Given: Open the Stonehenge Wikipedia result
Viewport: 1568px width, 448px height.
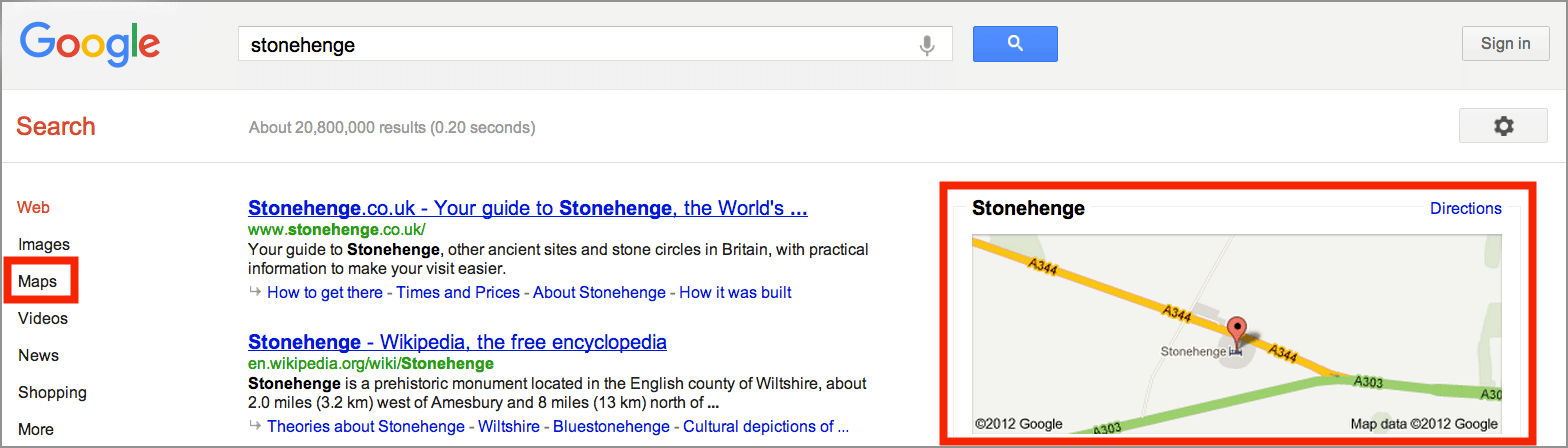Looking at the screenshot, I should coord(457,342).
